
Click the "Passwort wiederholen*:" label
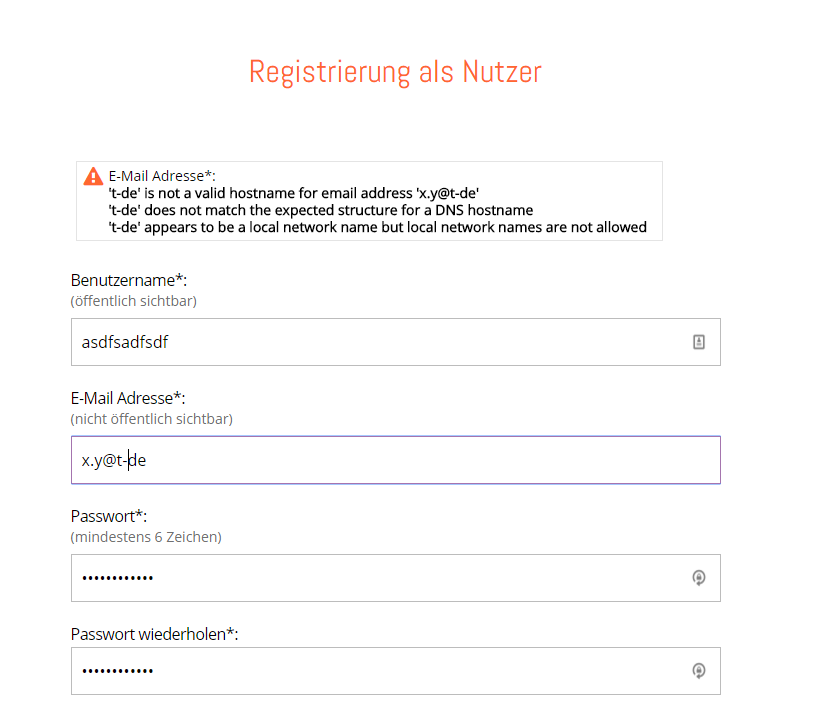click(x=155, y=634)
